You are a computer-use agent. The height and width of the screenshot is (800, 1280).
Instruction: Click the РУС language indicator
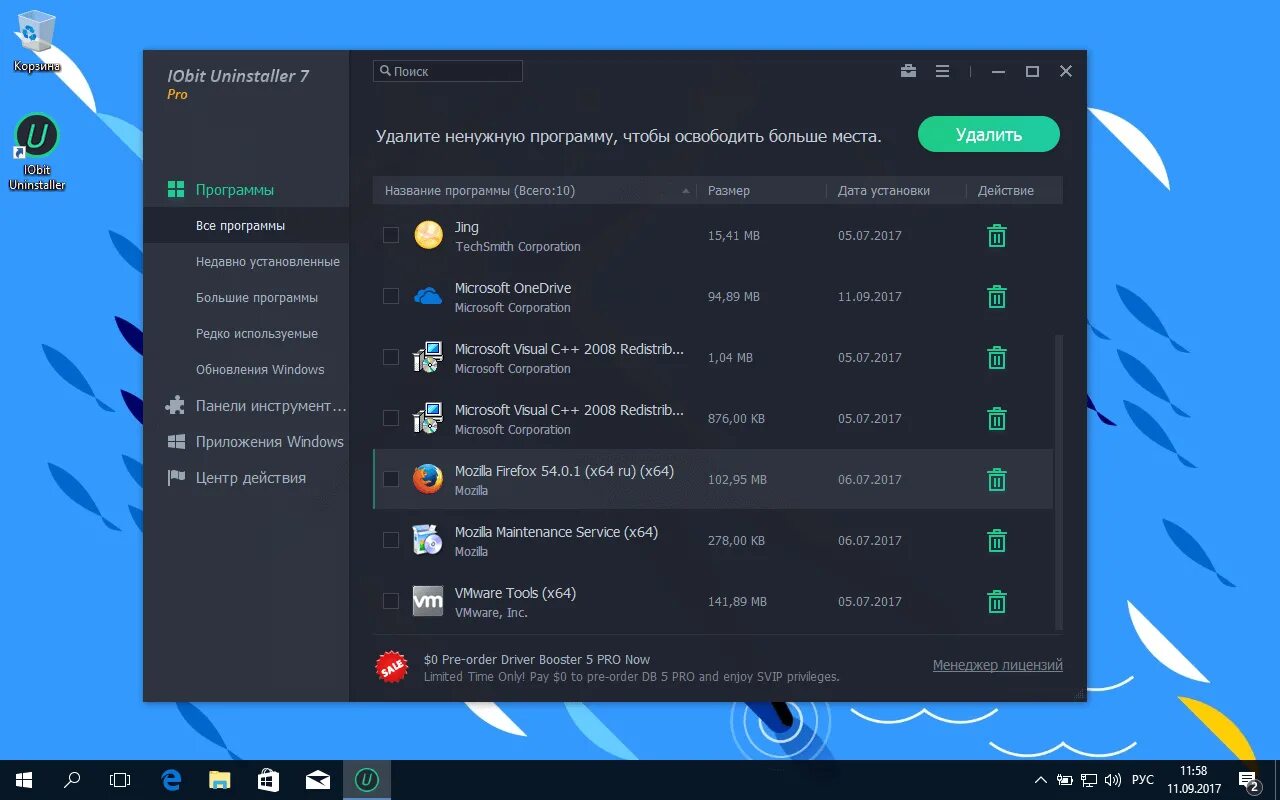(x=1143, y=780)
